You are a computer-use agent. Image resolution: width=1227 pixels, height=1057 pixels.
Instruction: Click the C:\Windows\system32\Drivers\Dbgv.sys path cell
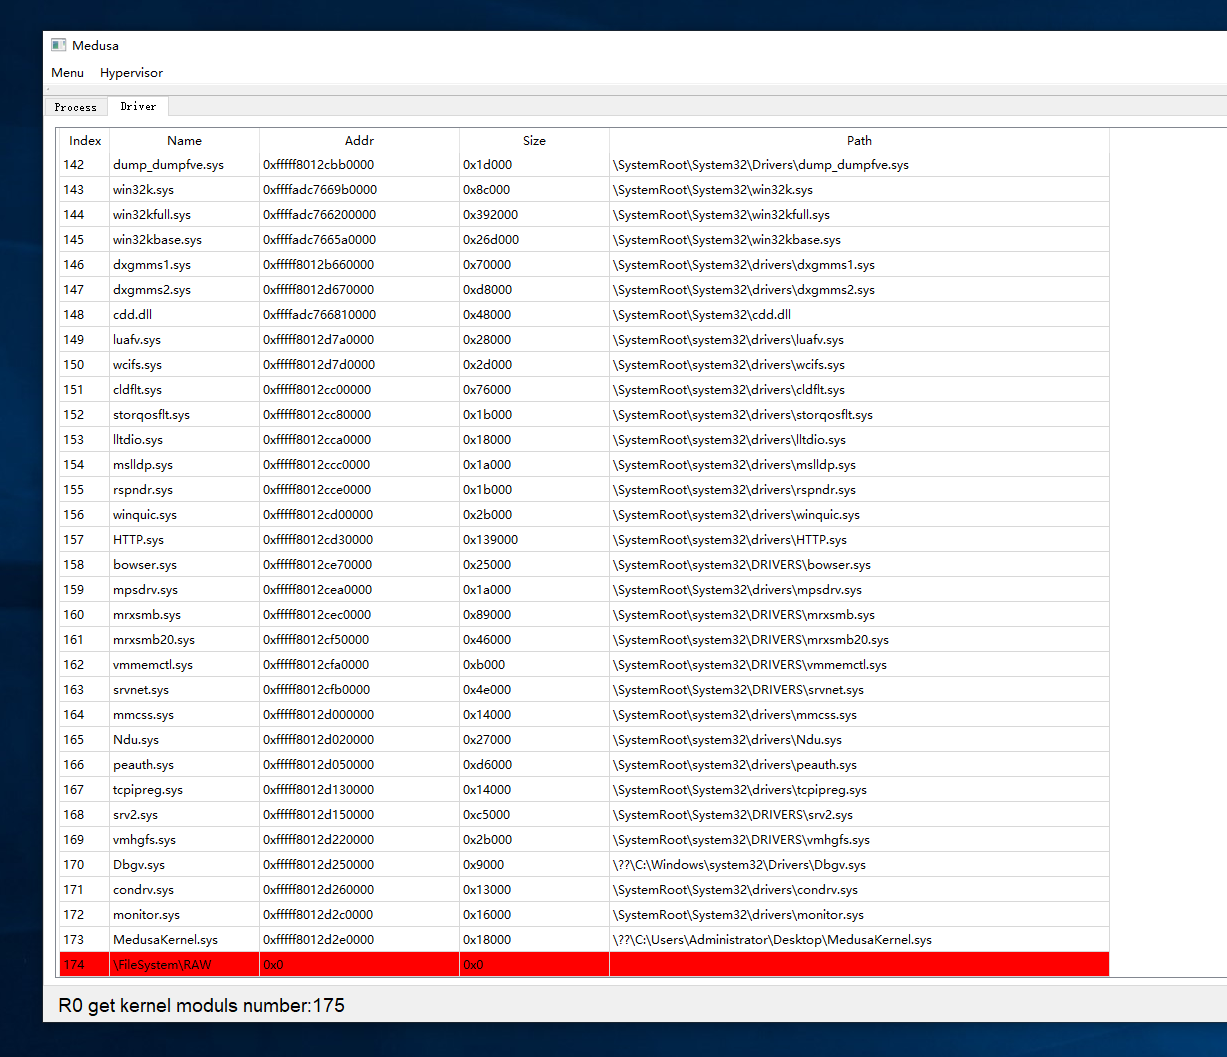pyautogui.click(x=860, y=865)
